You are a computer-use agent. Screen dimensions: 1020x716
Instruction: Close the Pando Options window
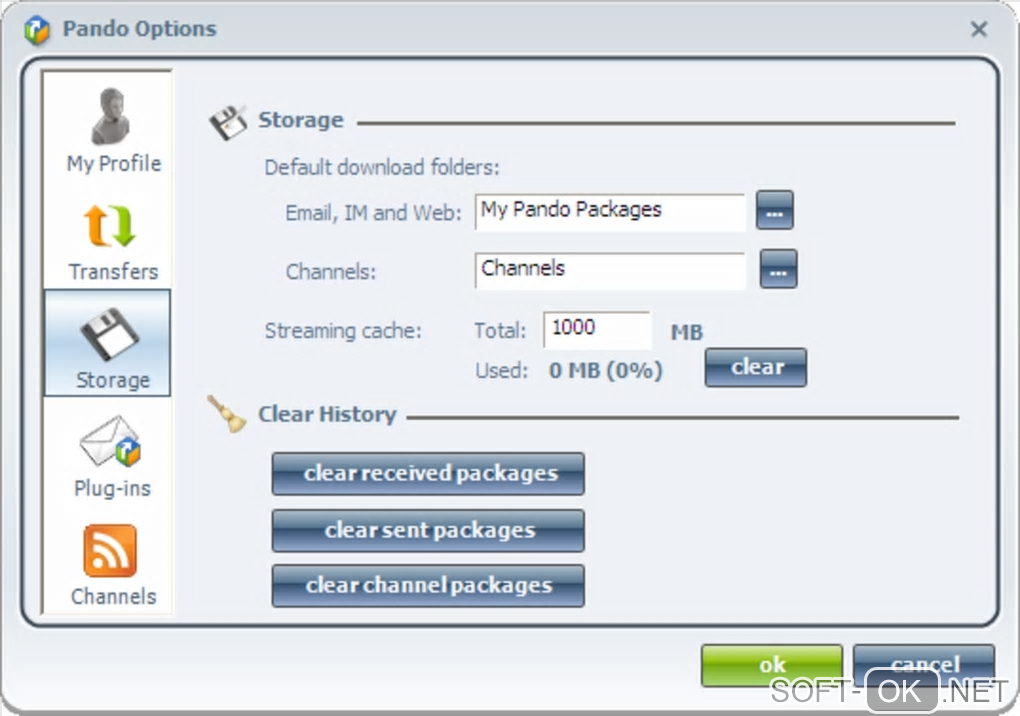[979, 30]
